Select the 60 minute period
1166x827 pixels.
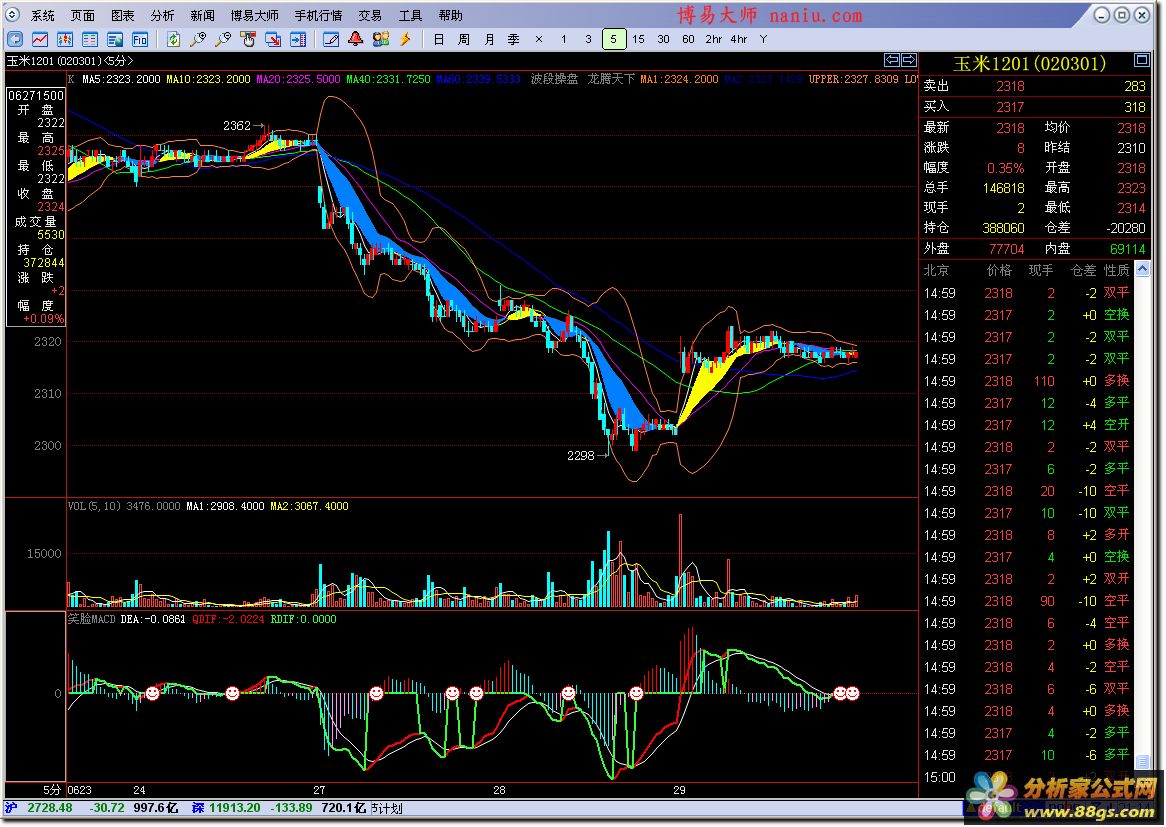(688, 39)
